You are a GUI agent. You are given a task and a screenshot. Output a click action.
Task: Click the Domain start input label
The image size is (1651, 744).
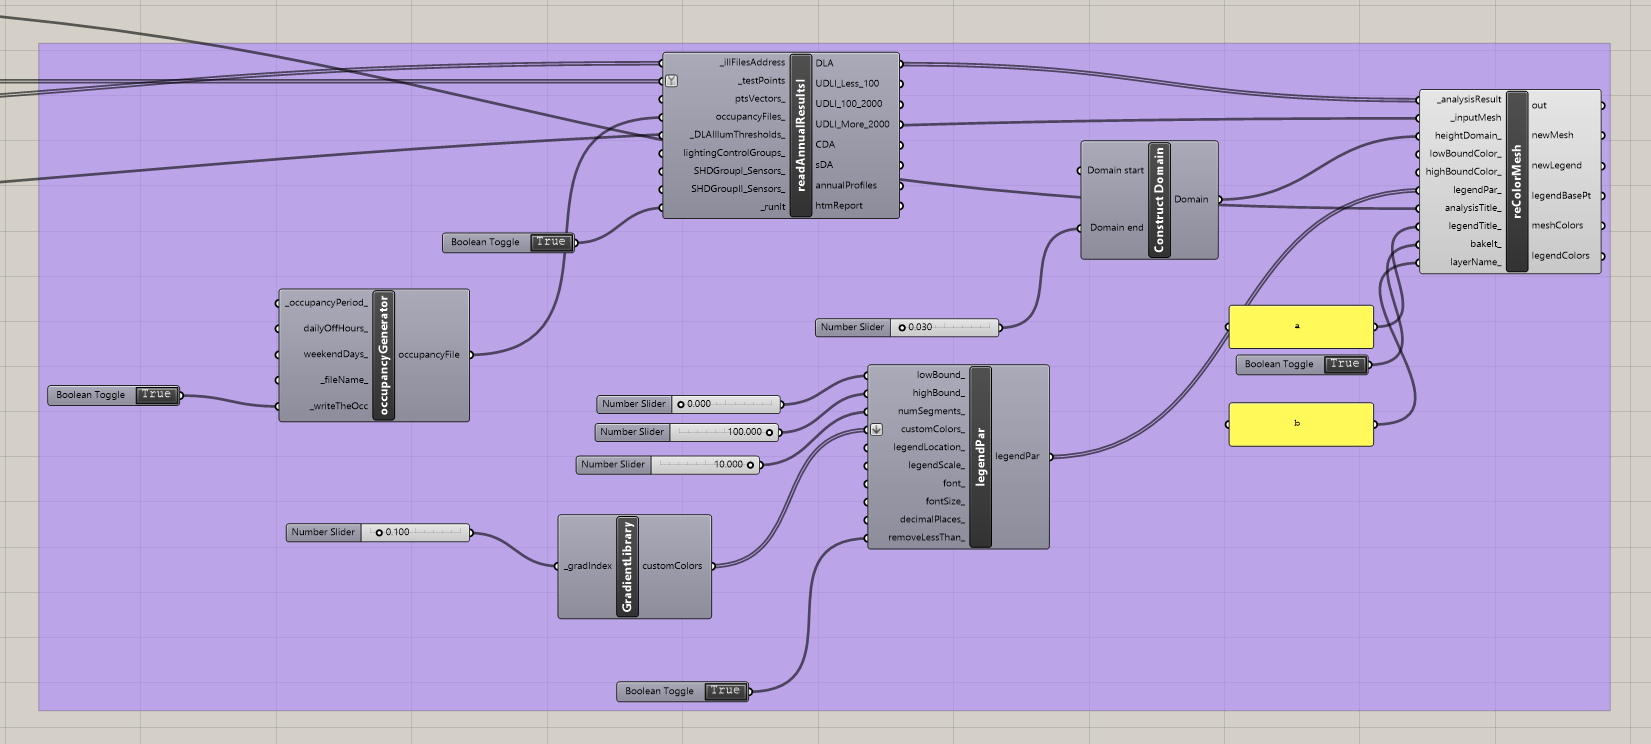(x=1115, y=170)
